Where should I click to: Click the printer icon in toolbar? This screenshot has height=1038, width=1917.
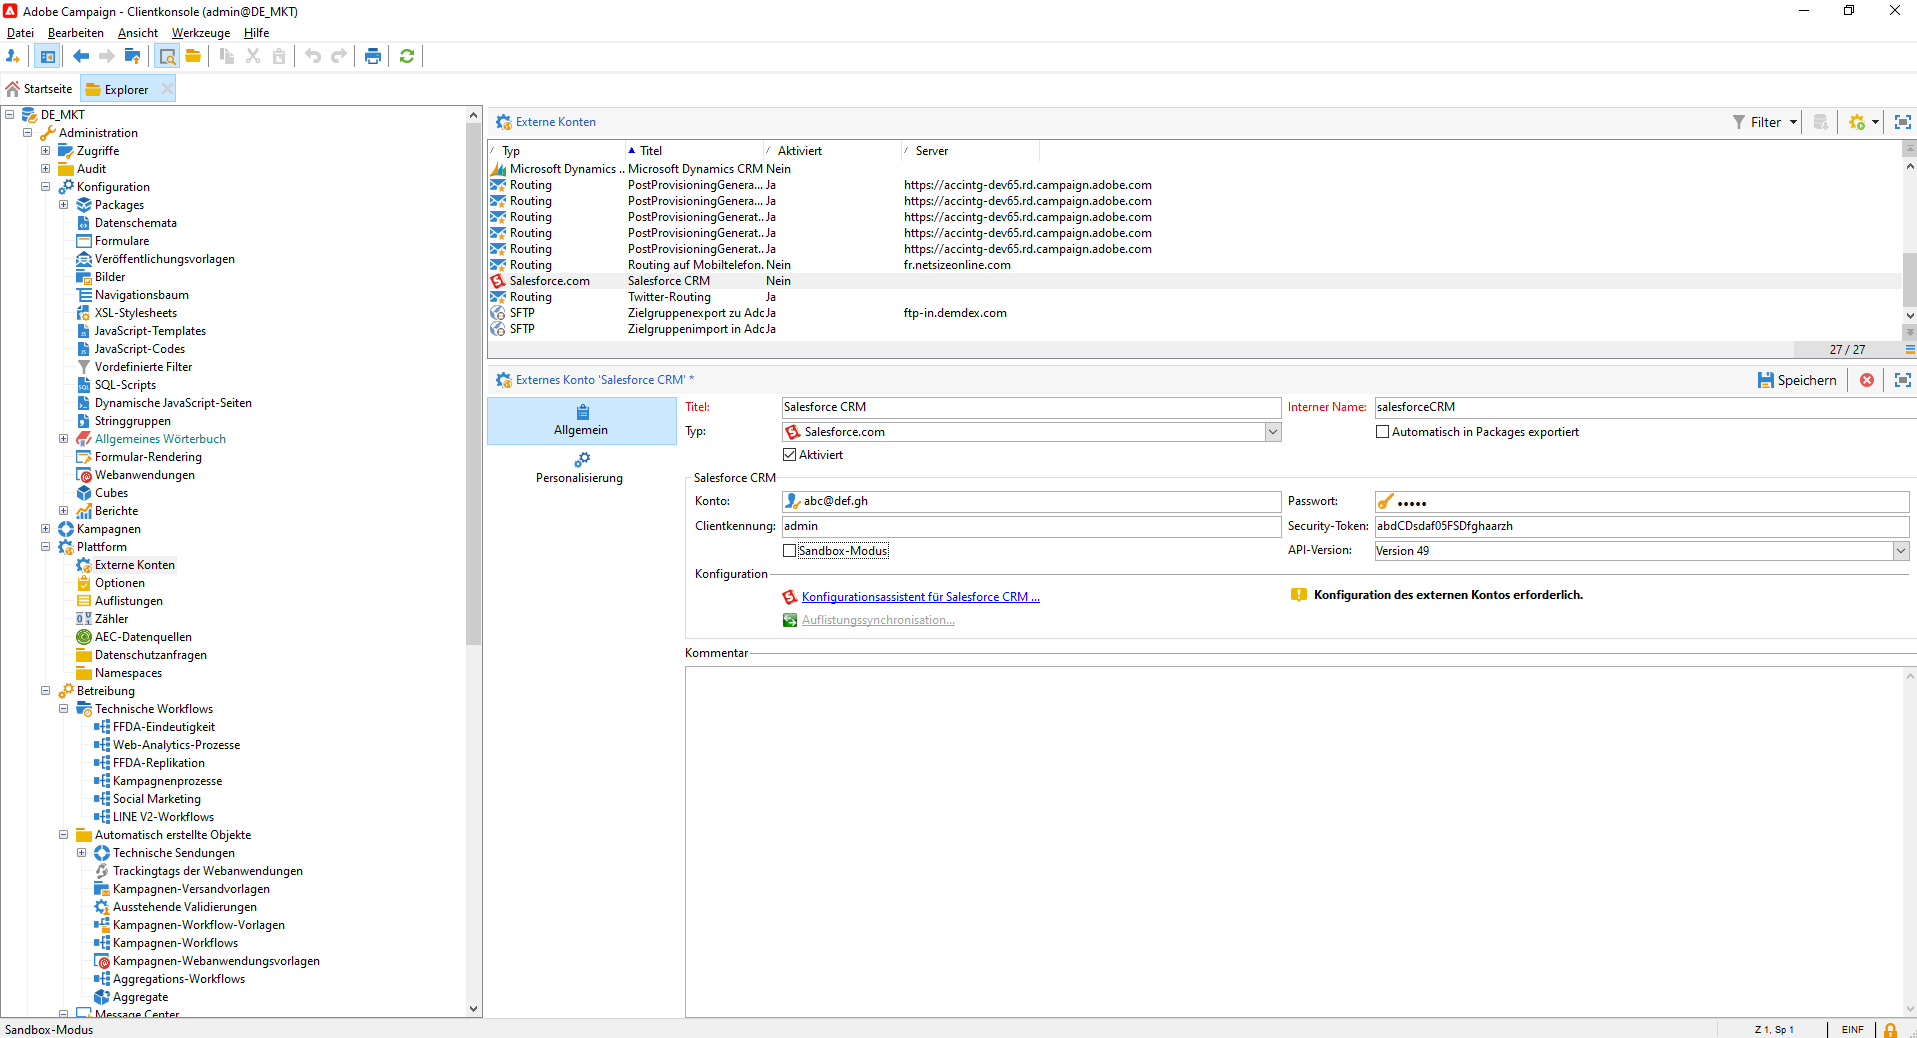[373, 56]
